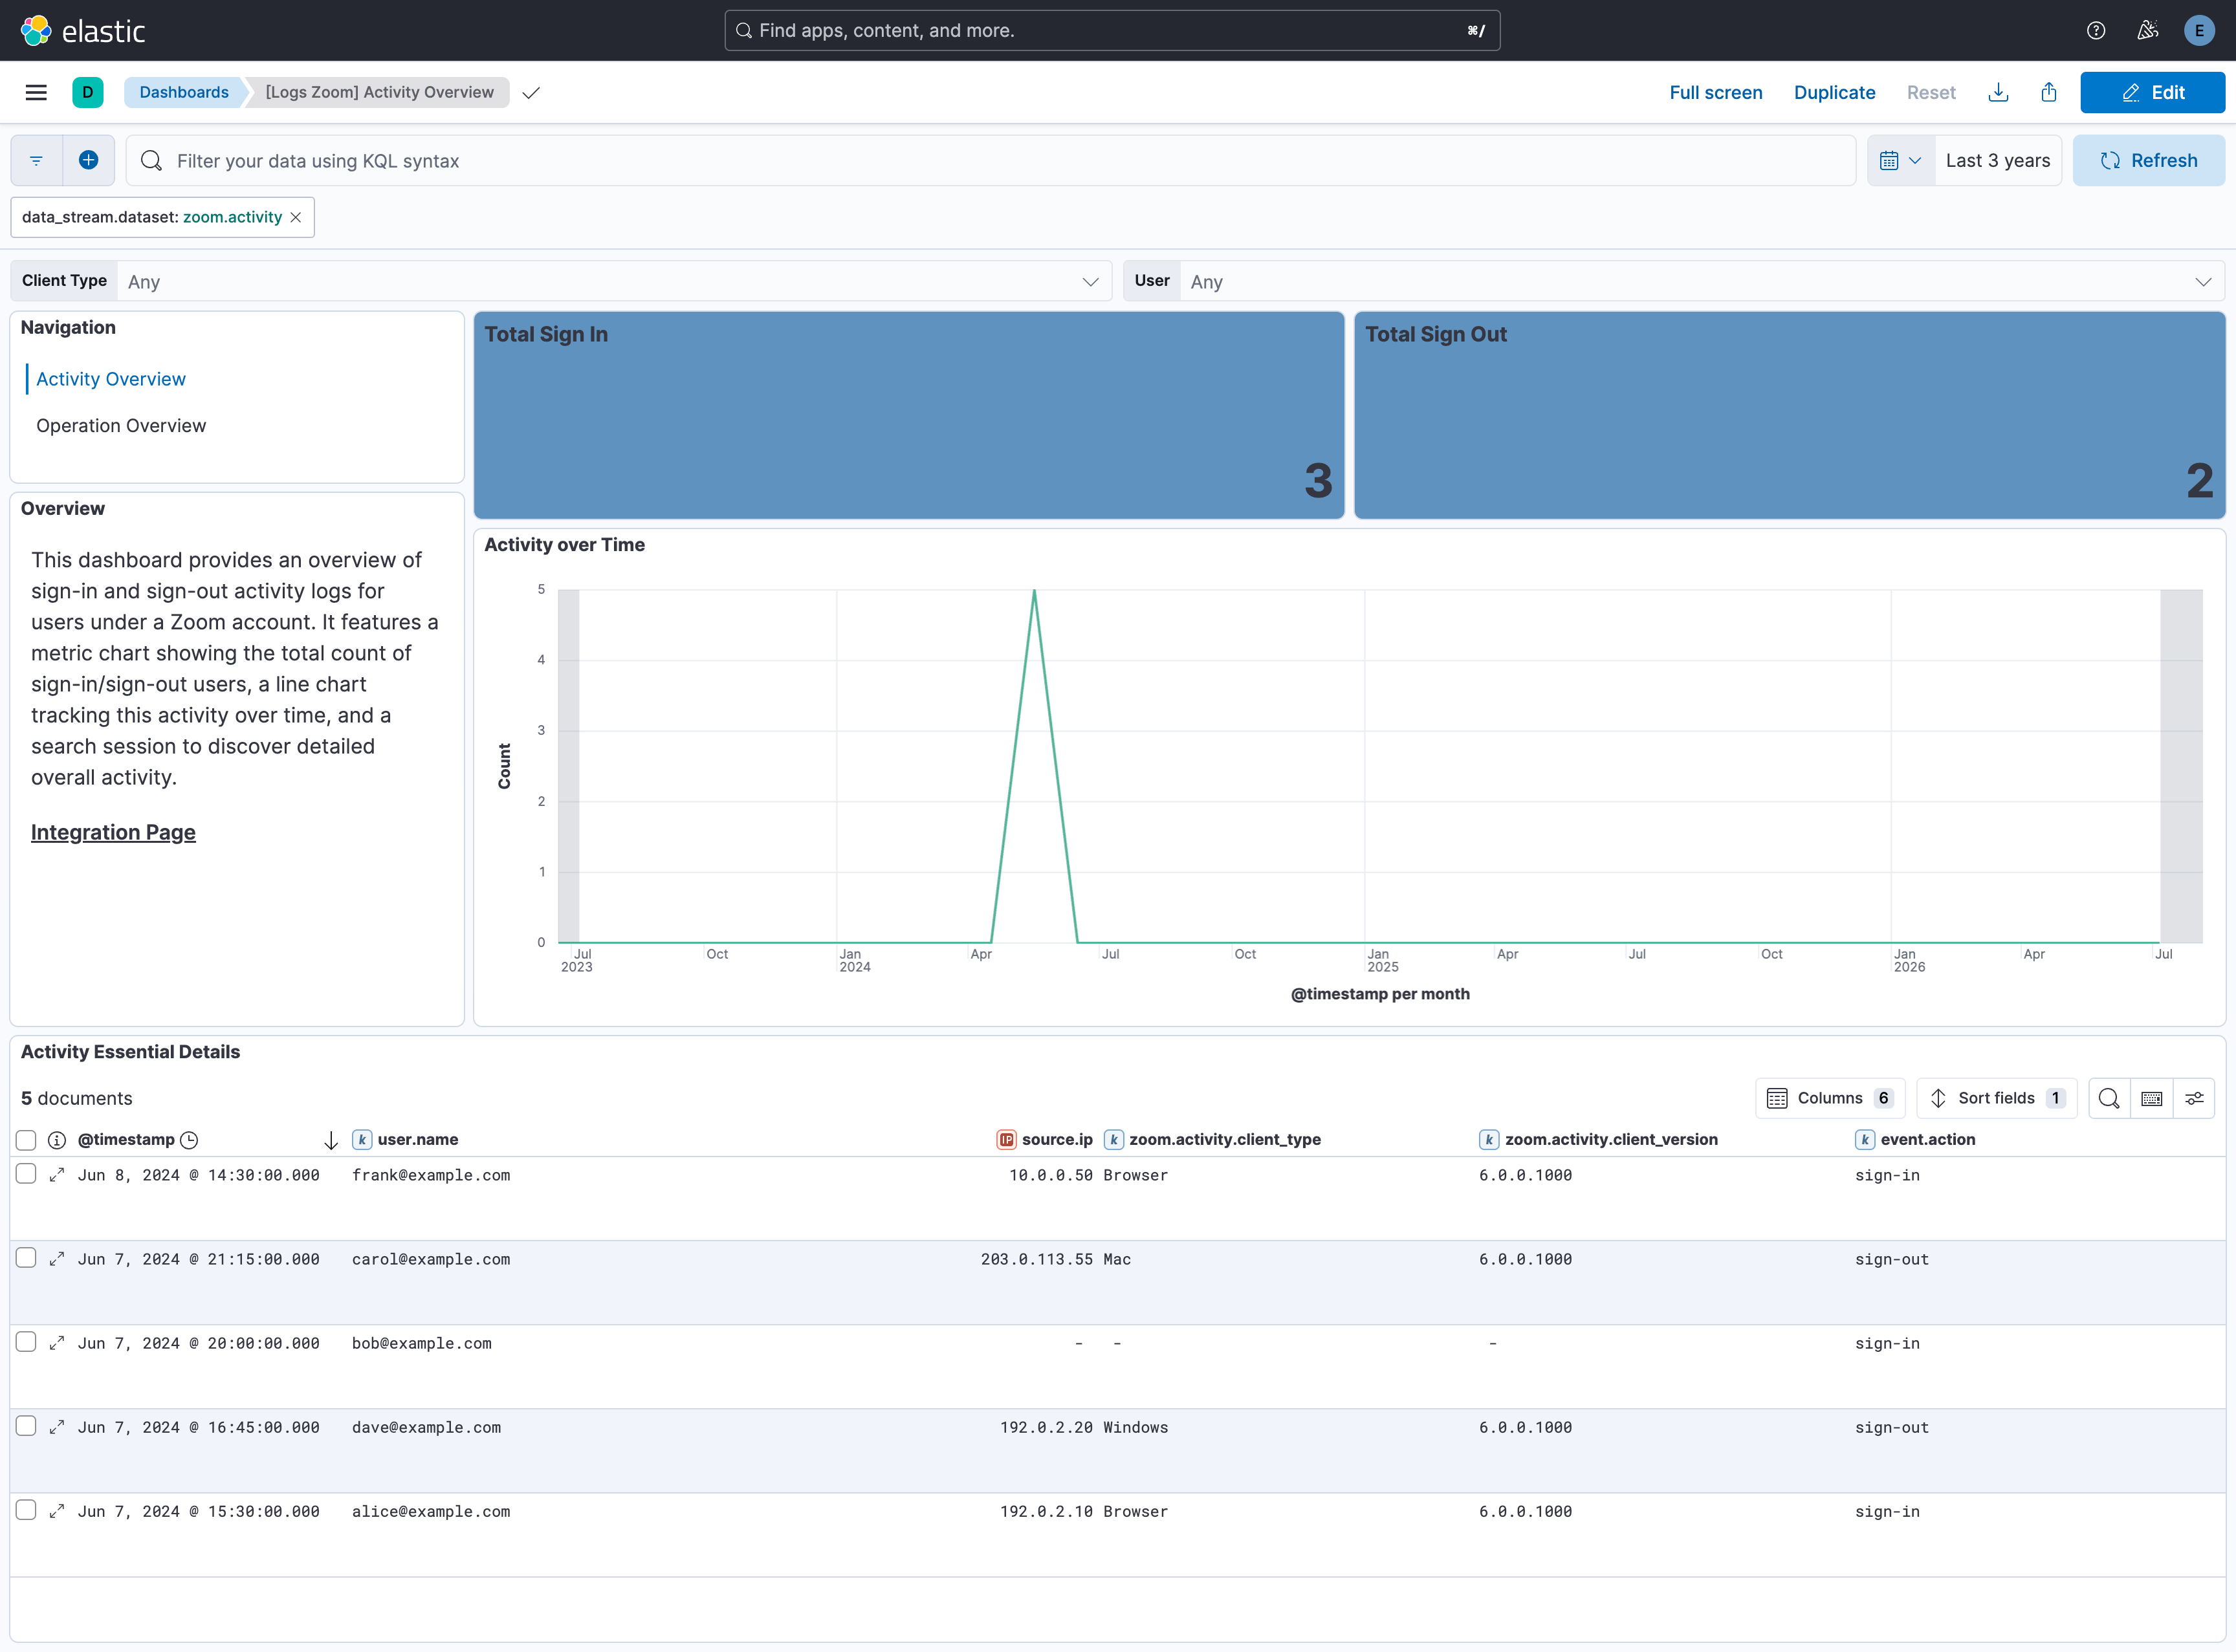
Task: Click the global search field
Action: point(1112,30)
